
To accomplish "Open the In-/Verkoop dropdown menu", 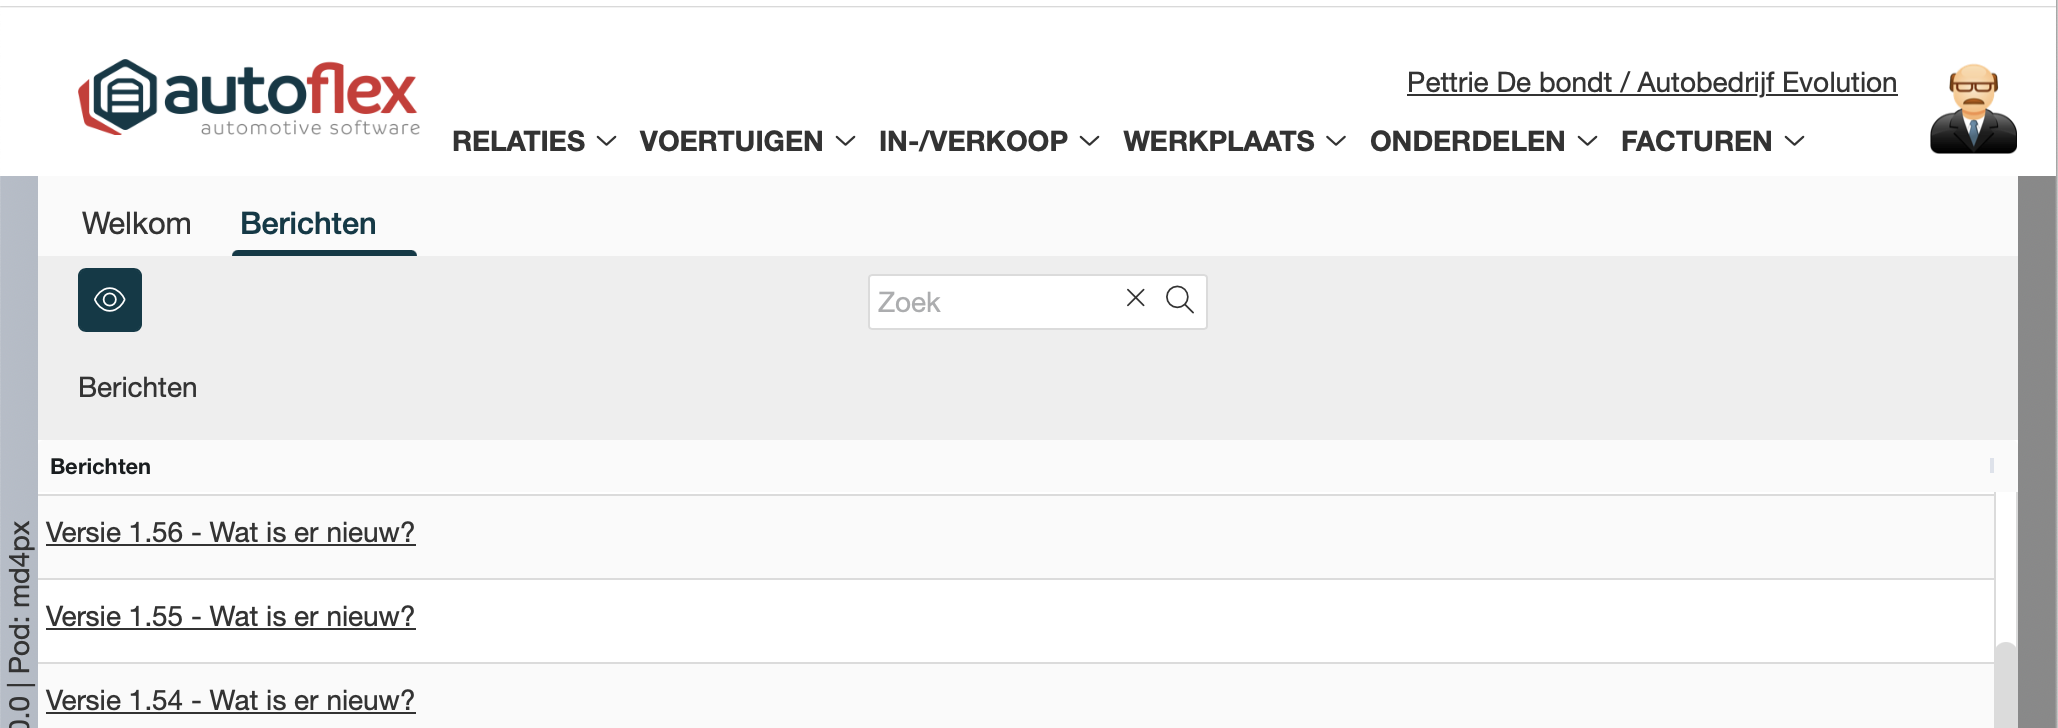I will click(x=988, y=142).
